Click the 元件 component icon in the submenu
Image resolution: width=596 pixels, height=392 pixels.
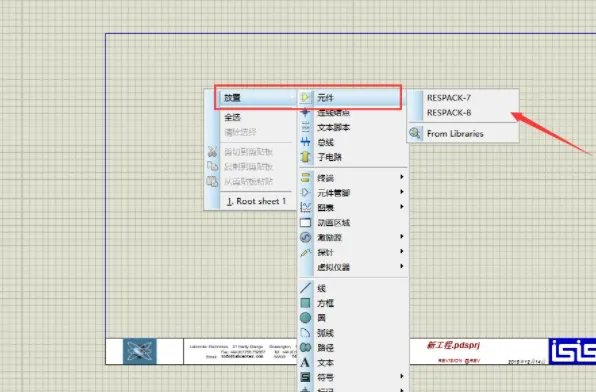[305, 98]
